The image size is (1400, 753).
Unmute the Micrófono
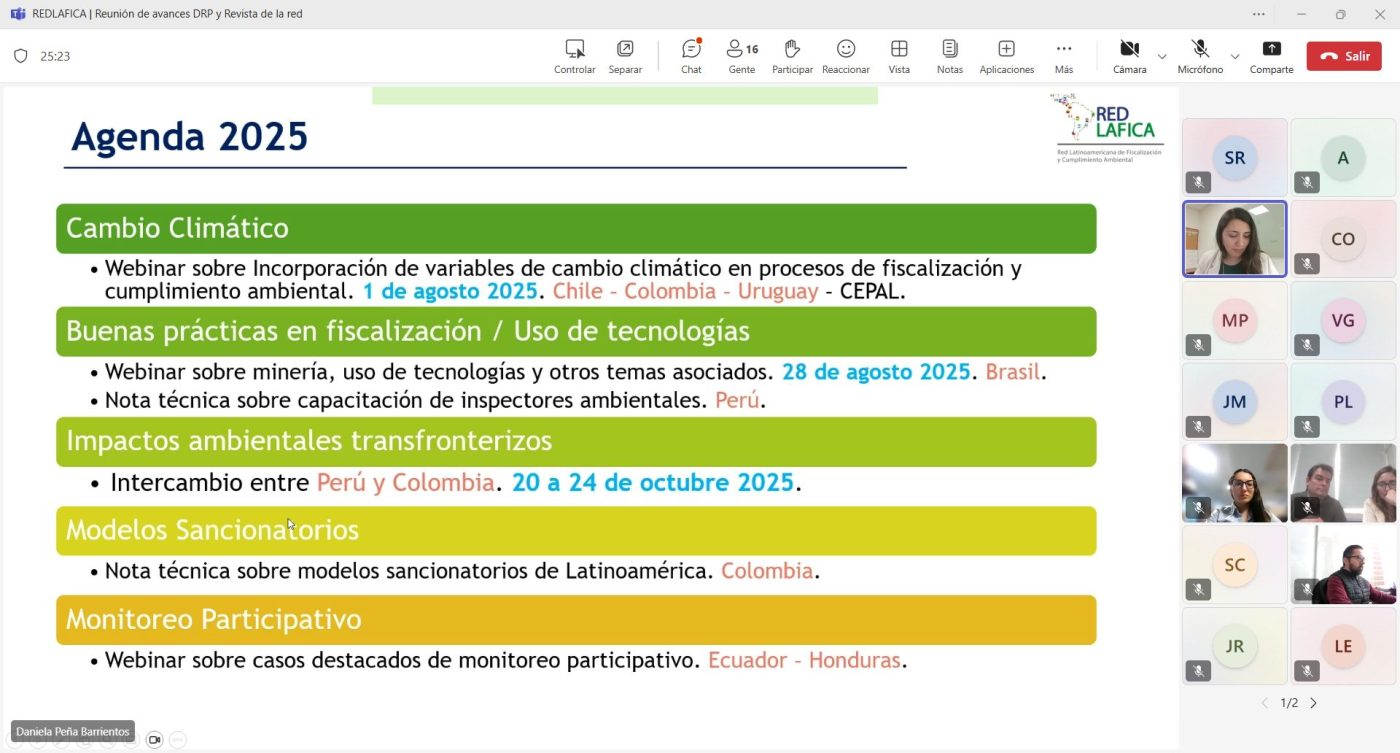1200,56
